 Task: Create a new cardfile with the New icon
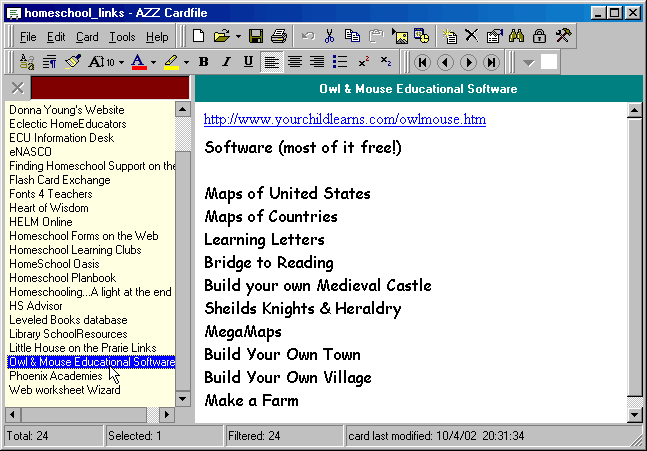click(198, 36)
